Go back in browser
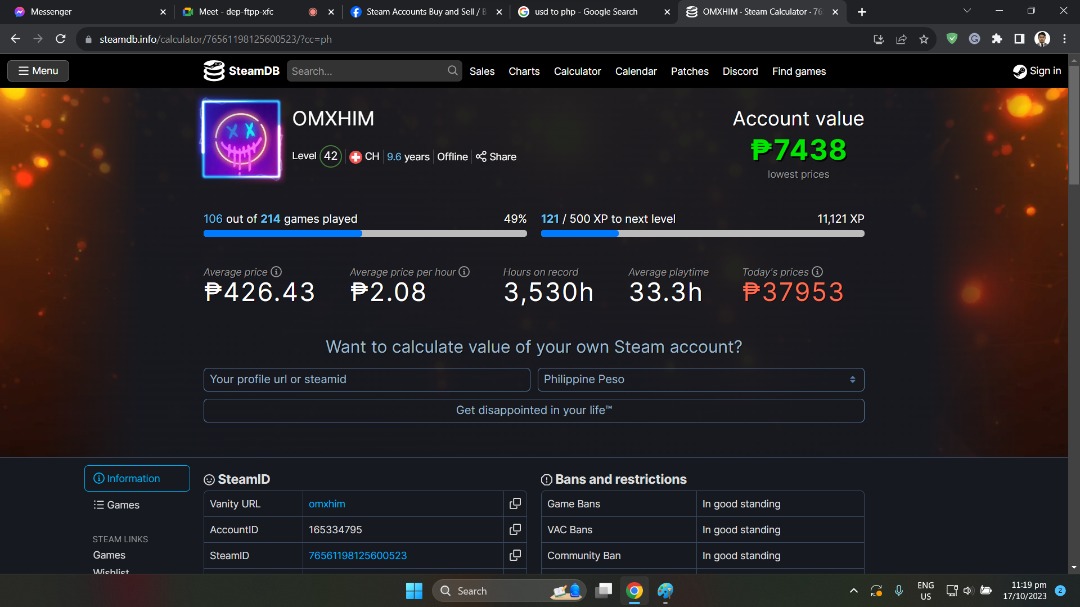Image resolution: width=1080 pixels, height=607 pixels. (x=15, y=39)
